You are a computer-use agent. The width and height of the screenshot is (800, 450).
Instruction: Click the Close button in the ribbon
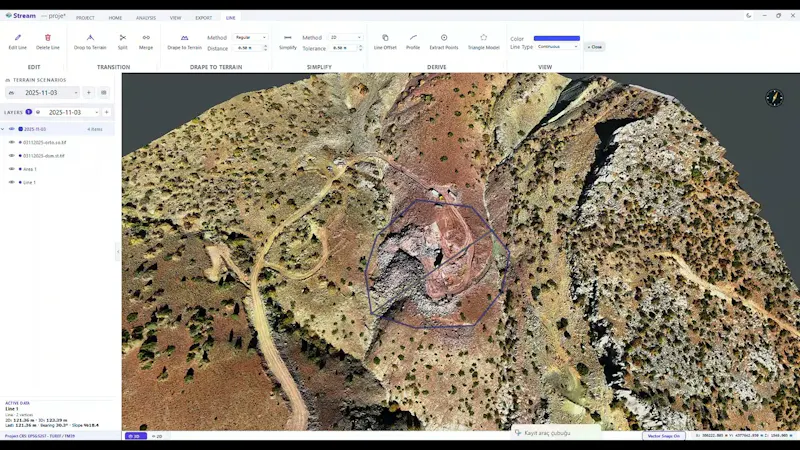(594, 47)
